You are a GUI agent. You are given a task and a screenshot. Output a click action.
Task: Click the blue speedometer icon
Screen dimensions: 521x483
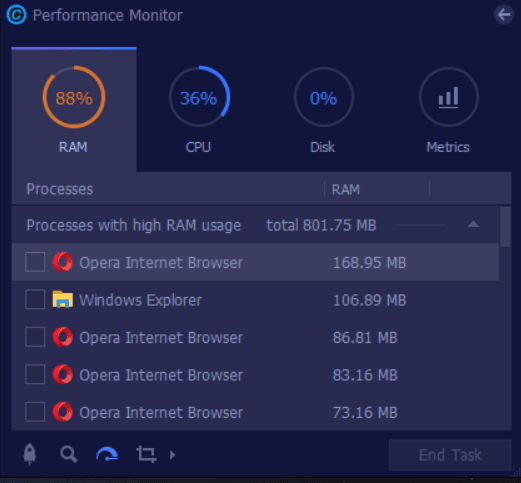tap(107, 454)
